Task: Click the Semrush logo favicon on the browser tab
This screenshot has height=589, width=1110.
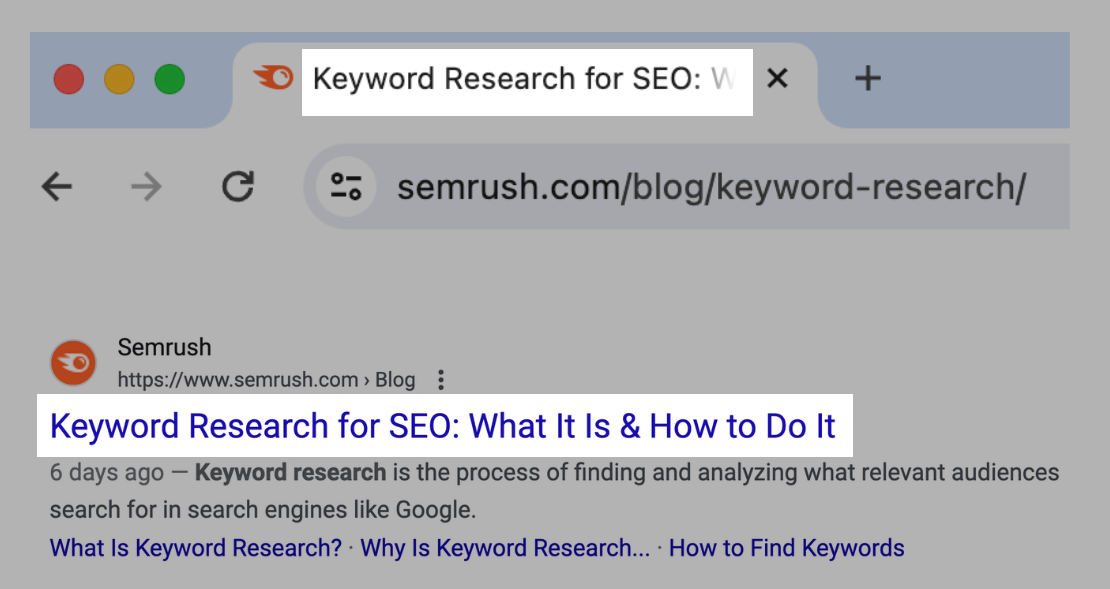Action: click(272, 78)
